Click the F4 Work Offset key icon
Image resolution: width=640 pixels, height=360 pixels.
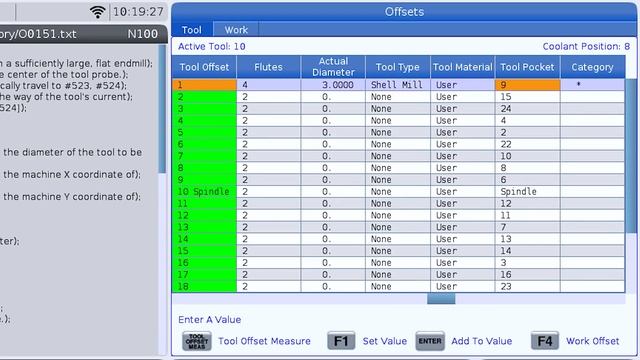(544, 341)
